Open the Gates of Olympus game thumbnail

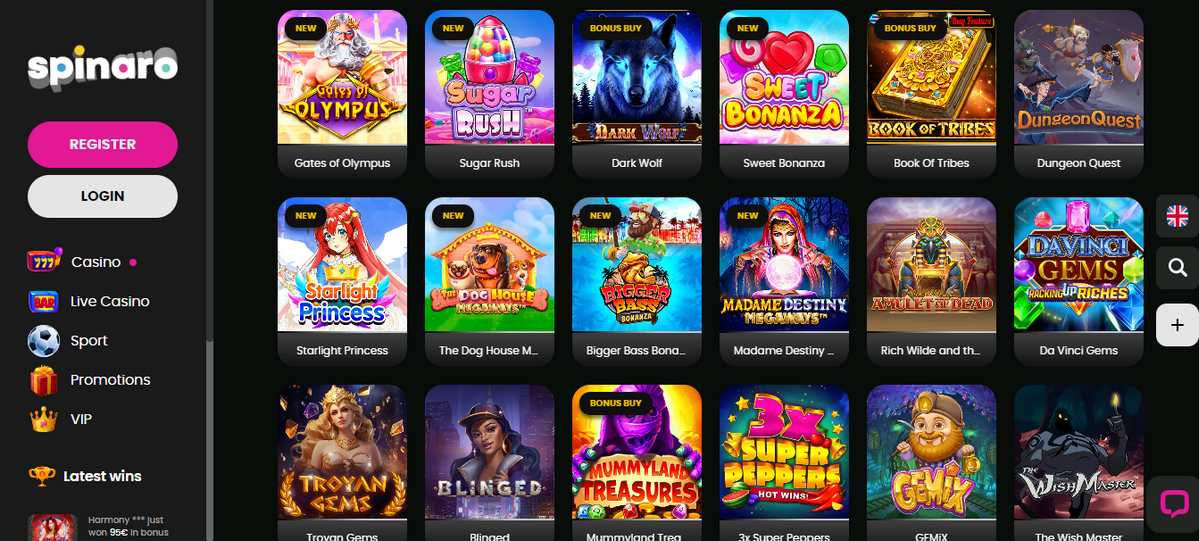(343, 77)
